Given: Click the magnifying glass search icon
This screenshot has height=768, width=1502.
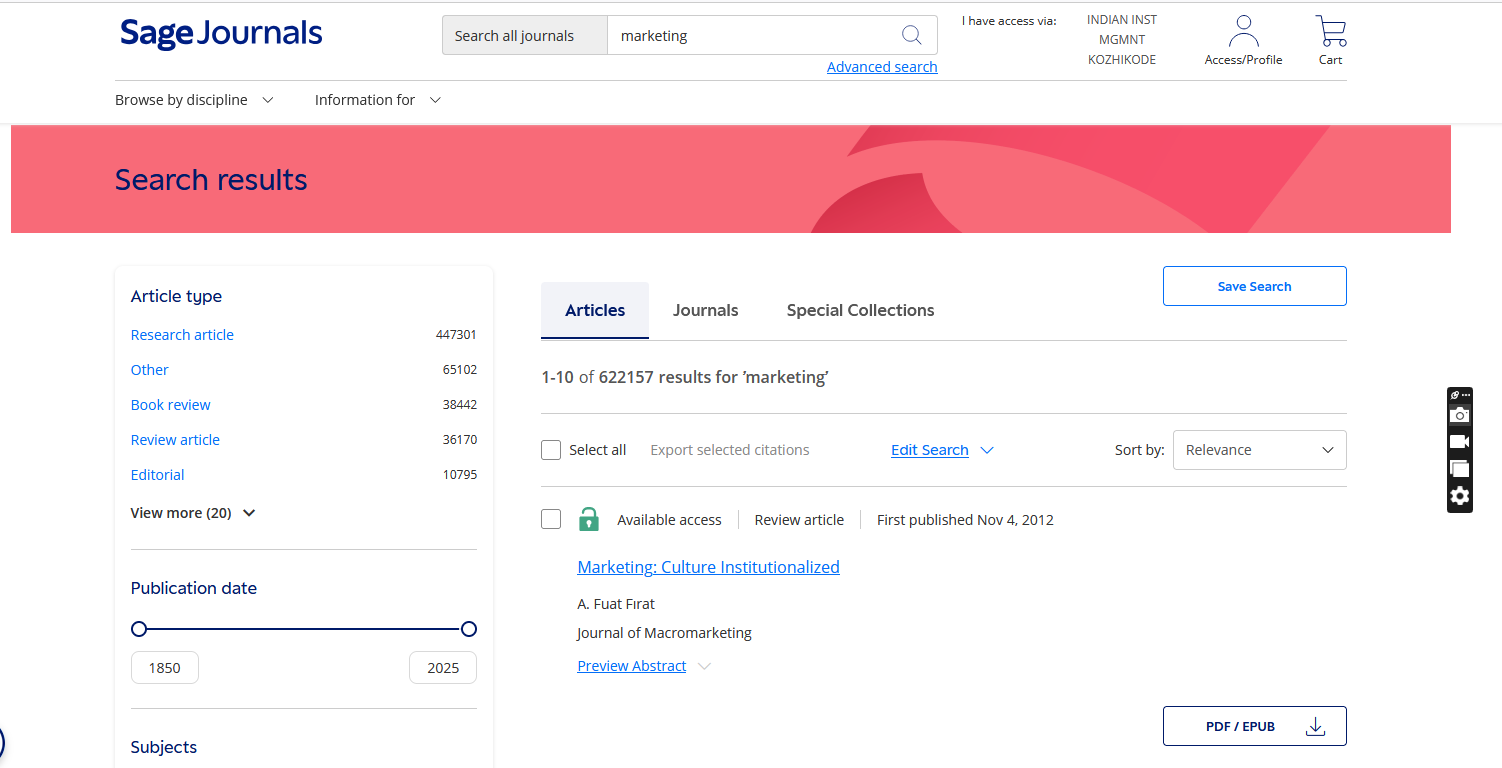Looking at the screenshot, I should point(911,35).
